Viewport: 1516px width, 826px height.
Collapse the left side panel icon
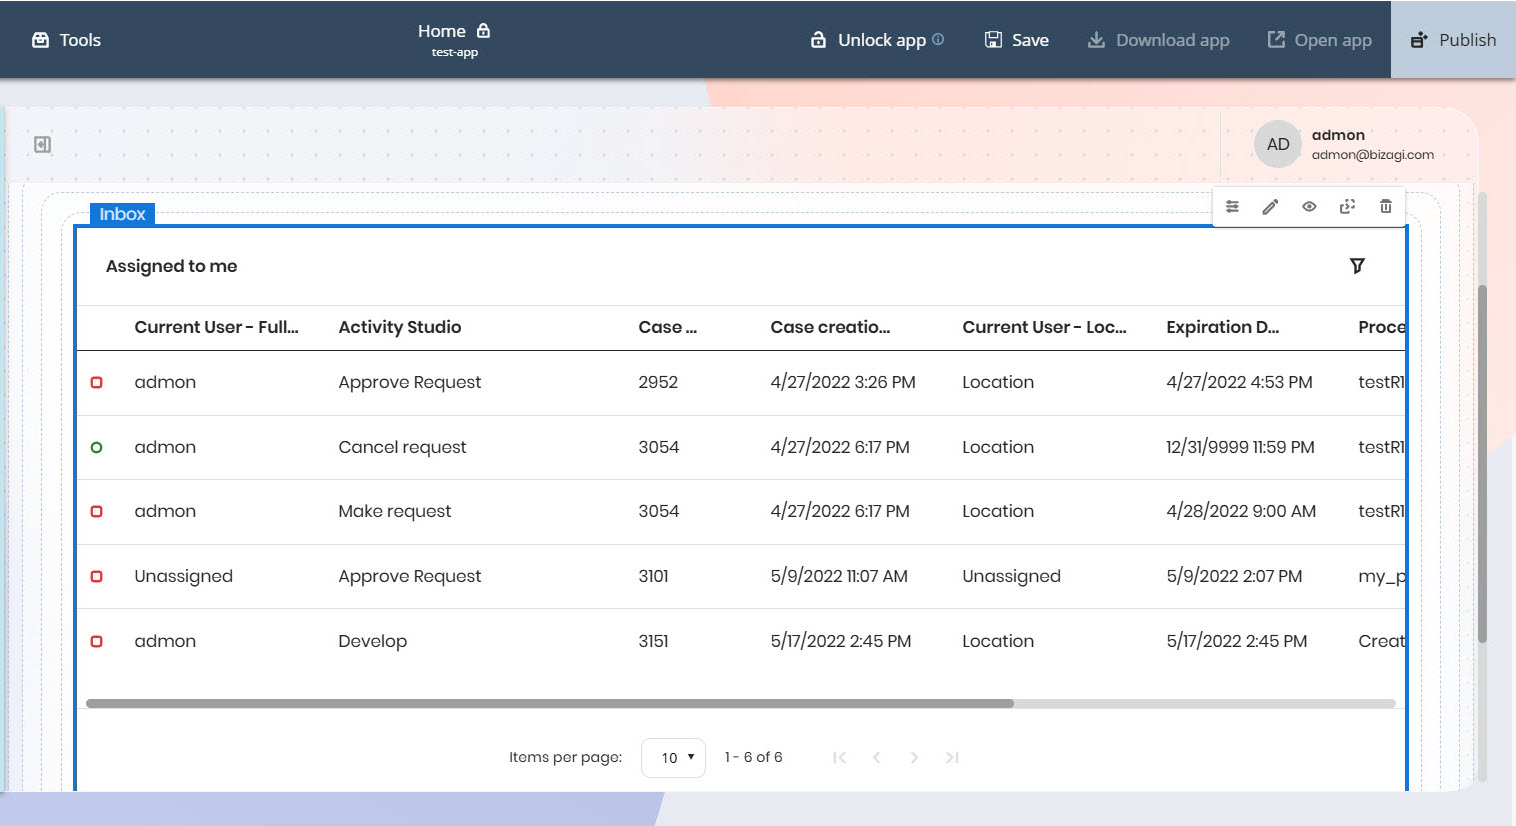(42, 145)
